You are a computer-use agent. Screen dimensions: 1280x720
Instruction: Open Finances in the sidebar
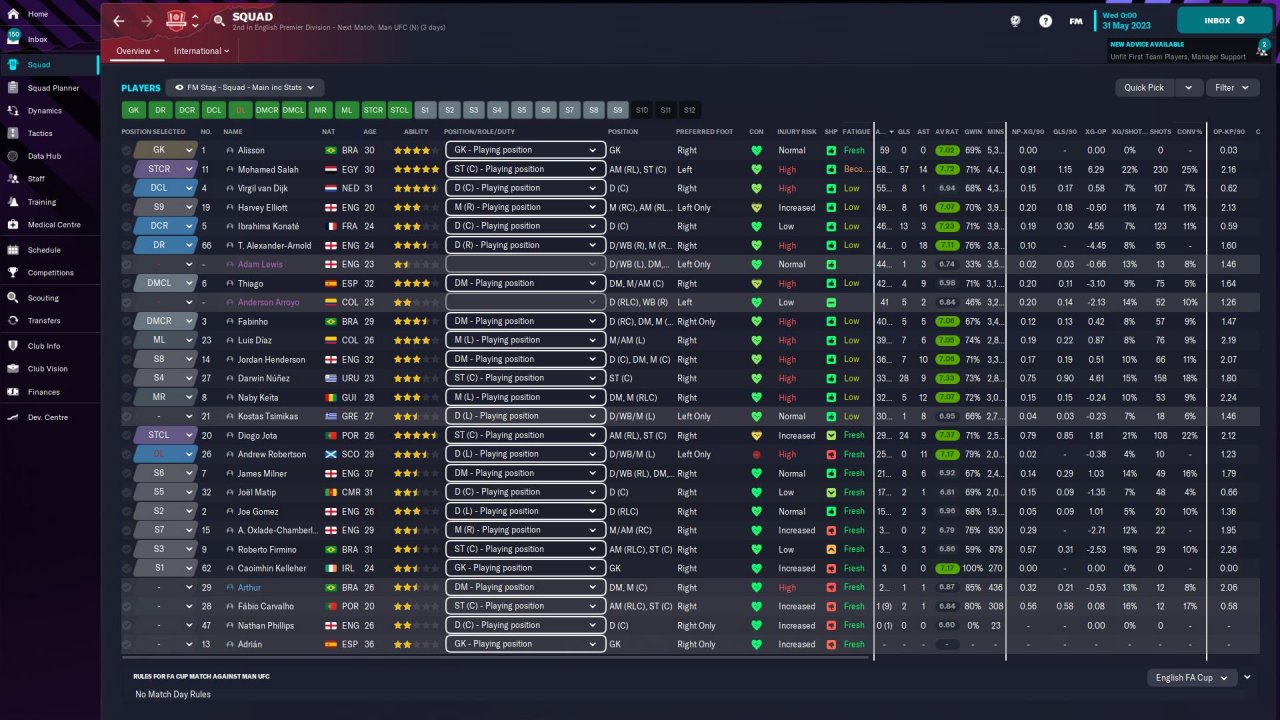44,392
